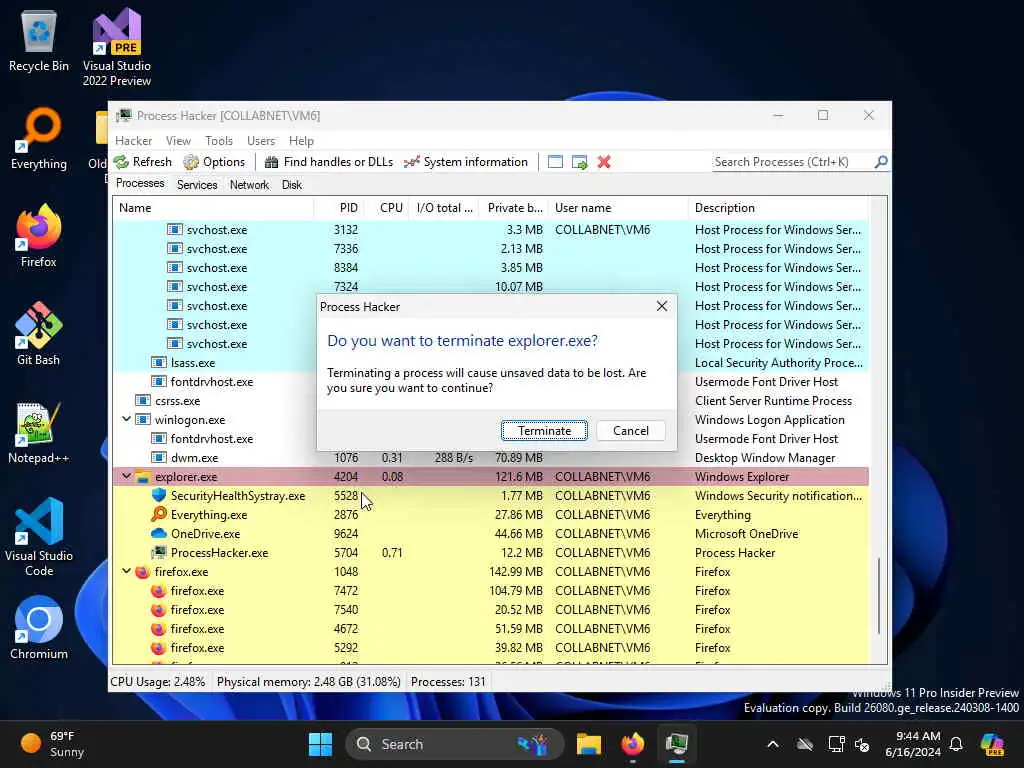Open the Notepad++ desktop icon
This screenshot has width=1024, height=768.
tap(39, 432)
